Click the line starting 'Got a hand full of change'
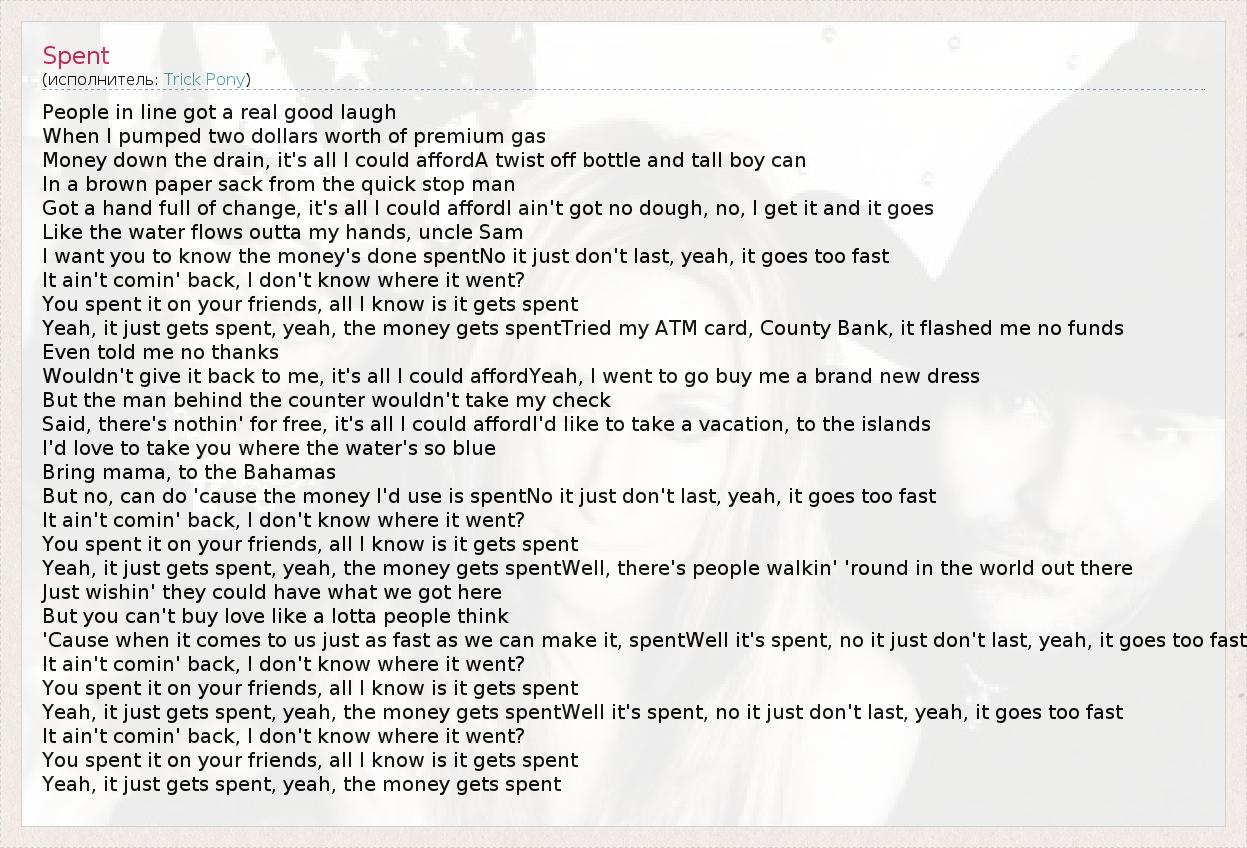The image size is (1247, 848). click(x=488, y=208)
